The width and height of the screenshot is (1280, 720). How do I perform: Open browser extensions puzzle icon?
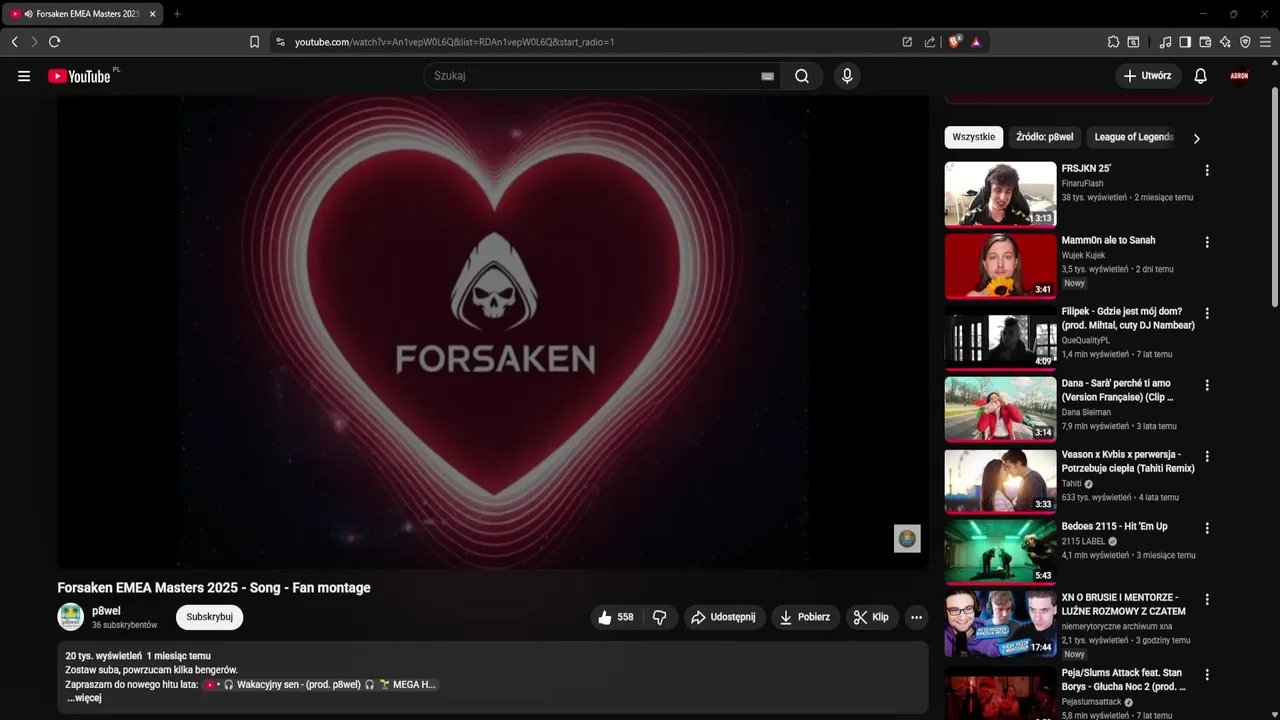(1113, 42)
